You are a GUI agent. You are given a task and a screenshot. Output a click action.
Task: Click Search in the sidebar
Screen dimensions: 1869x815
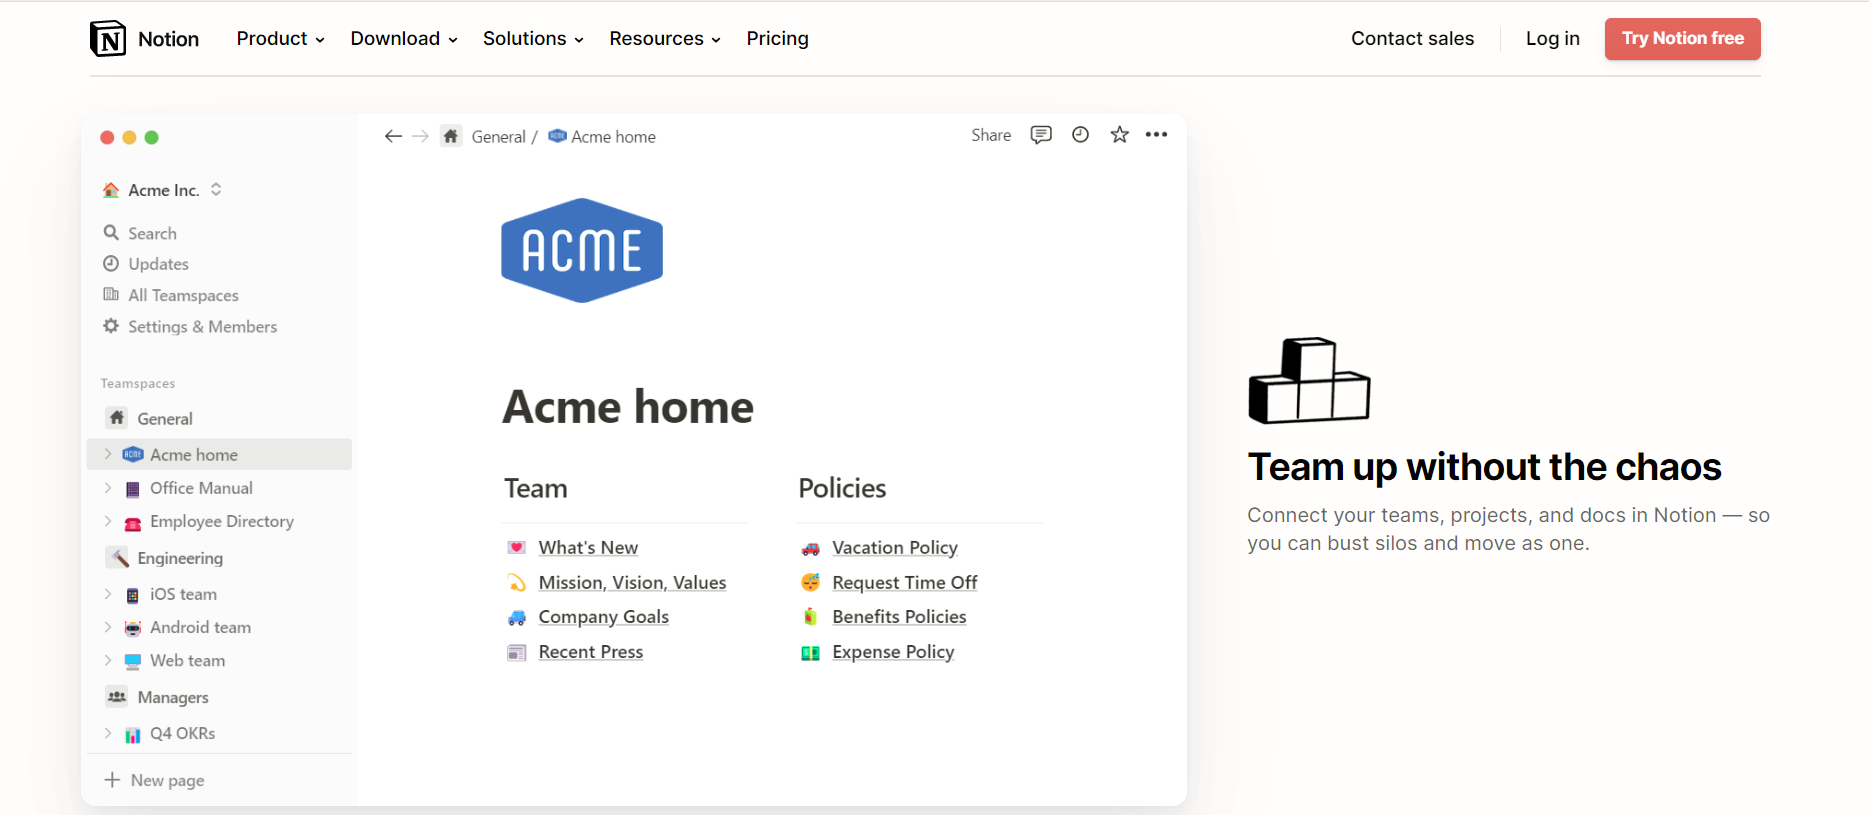(140, 233)
